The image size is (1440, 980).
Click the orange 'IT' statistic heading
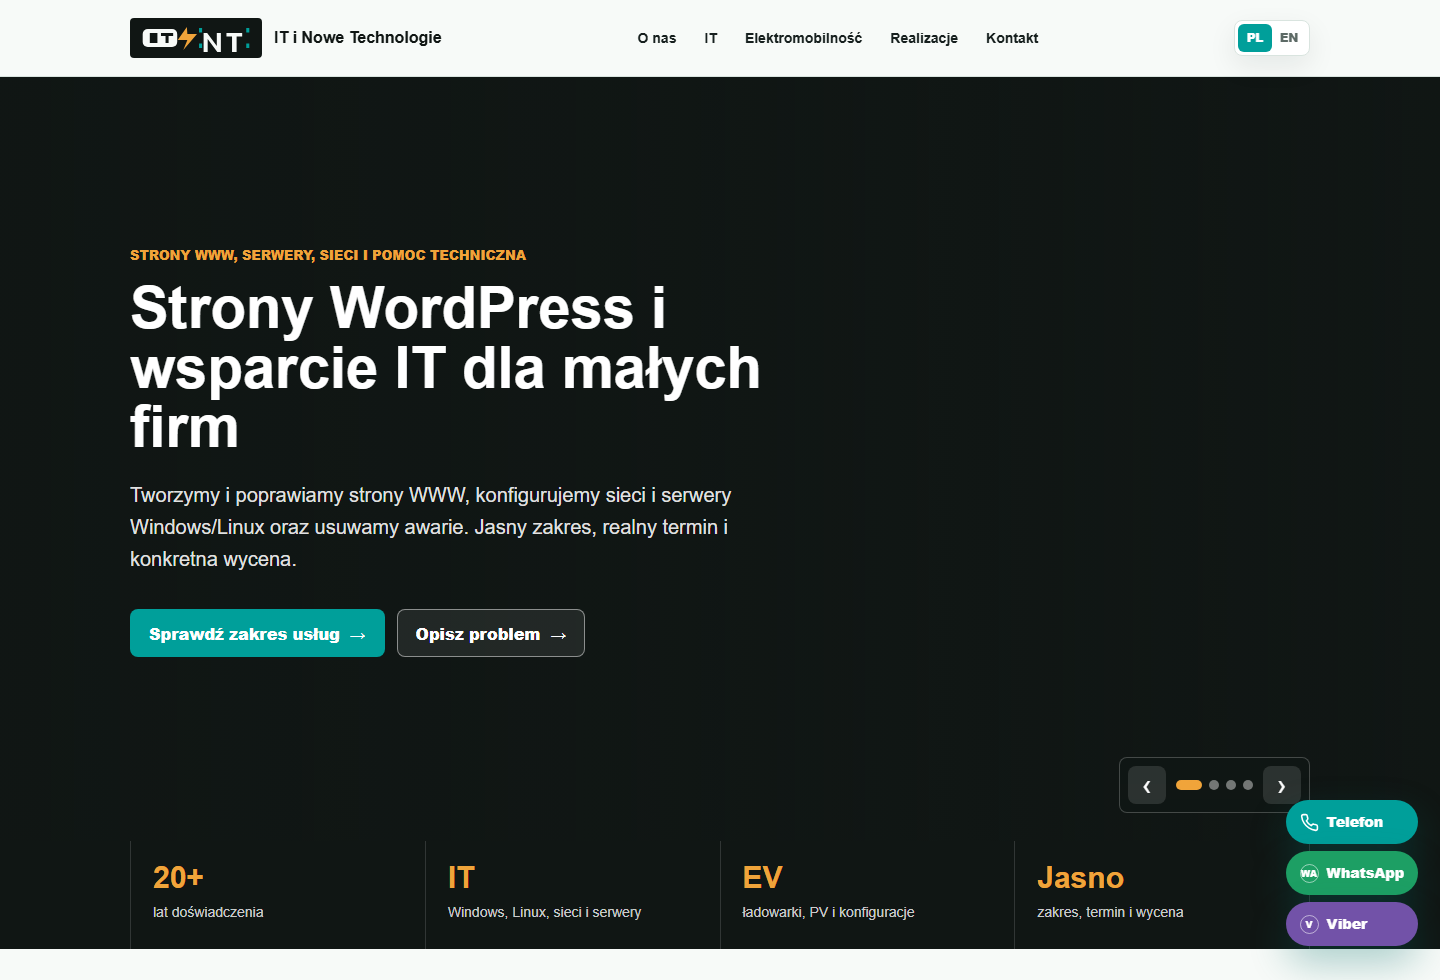pos(461,877)
